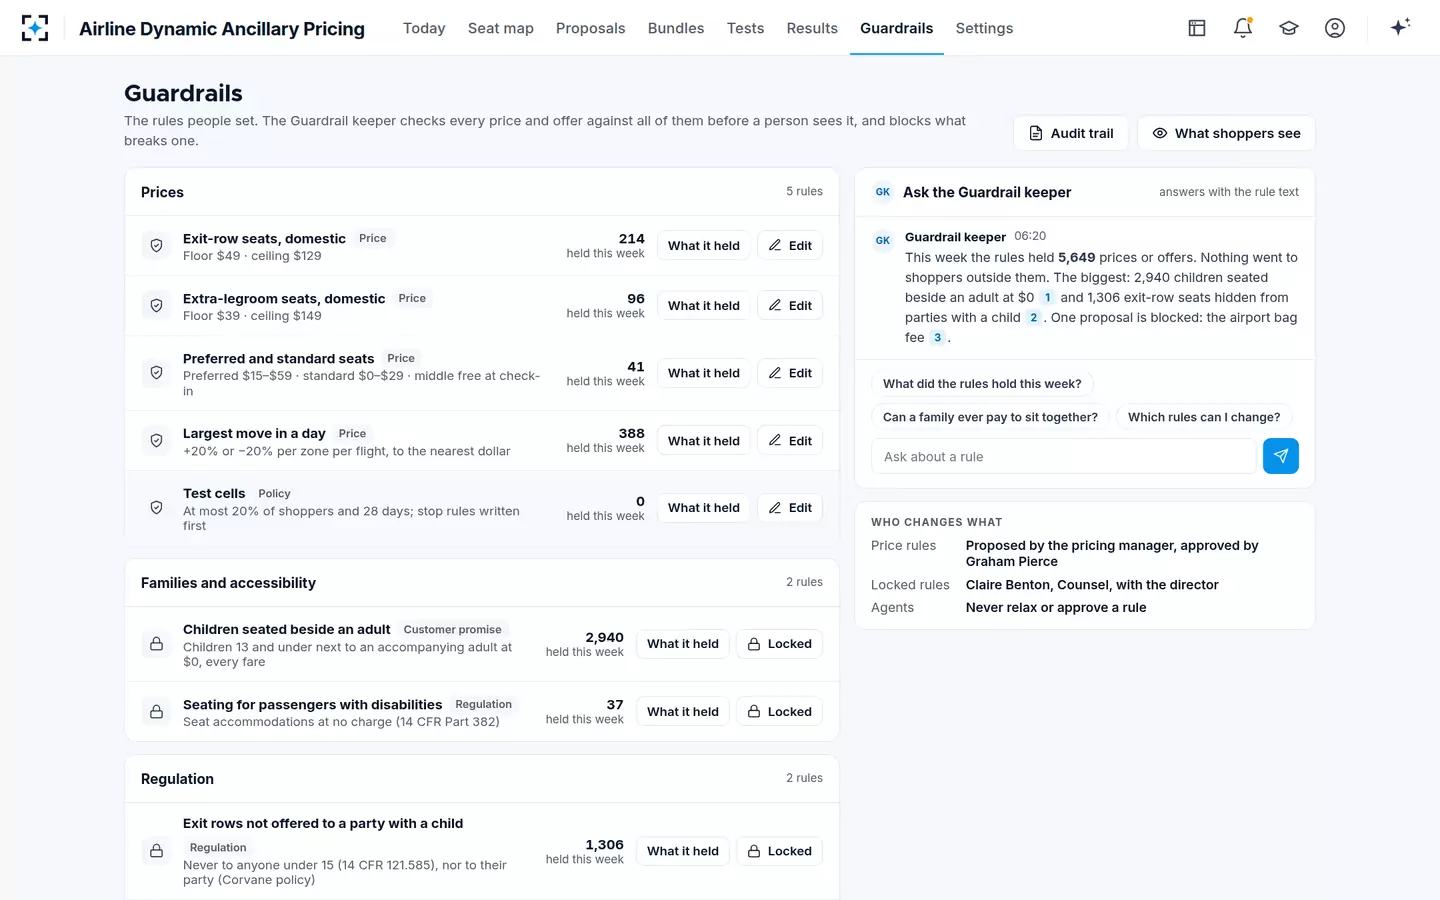The height and width of the screenshot is (900, 1440).
Task: Open the user account icon
Action: (1335, 28)
